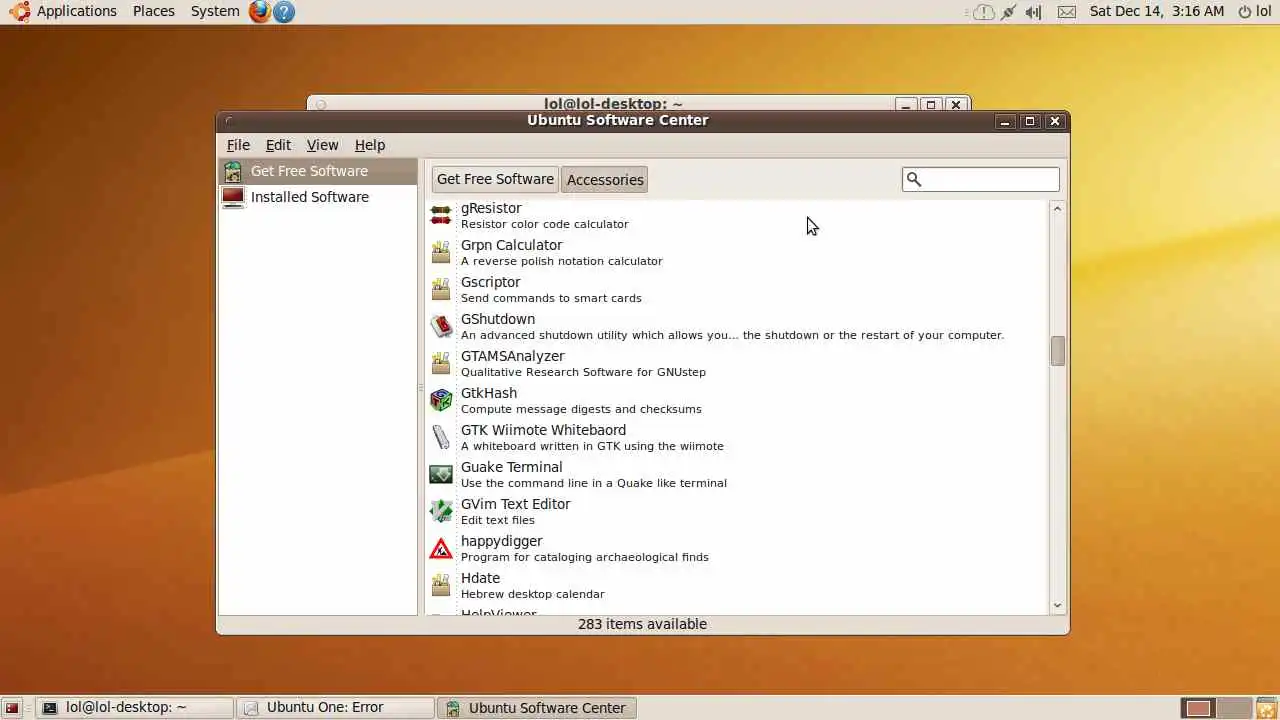Open the File menu
The image size is (1280, 720).
tap(238, 145)
